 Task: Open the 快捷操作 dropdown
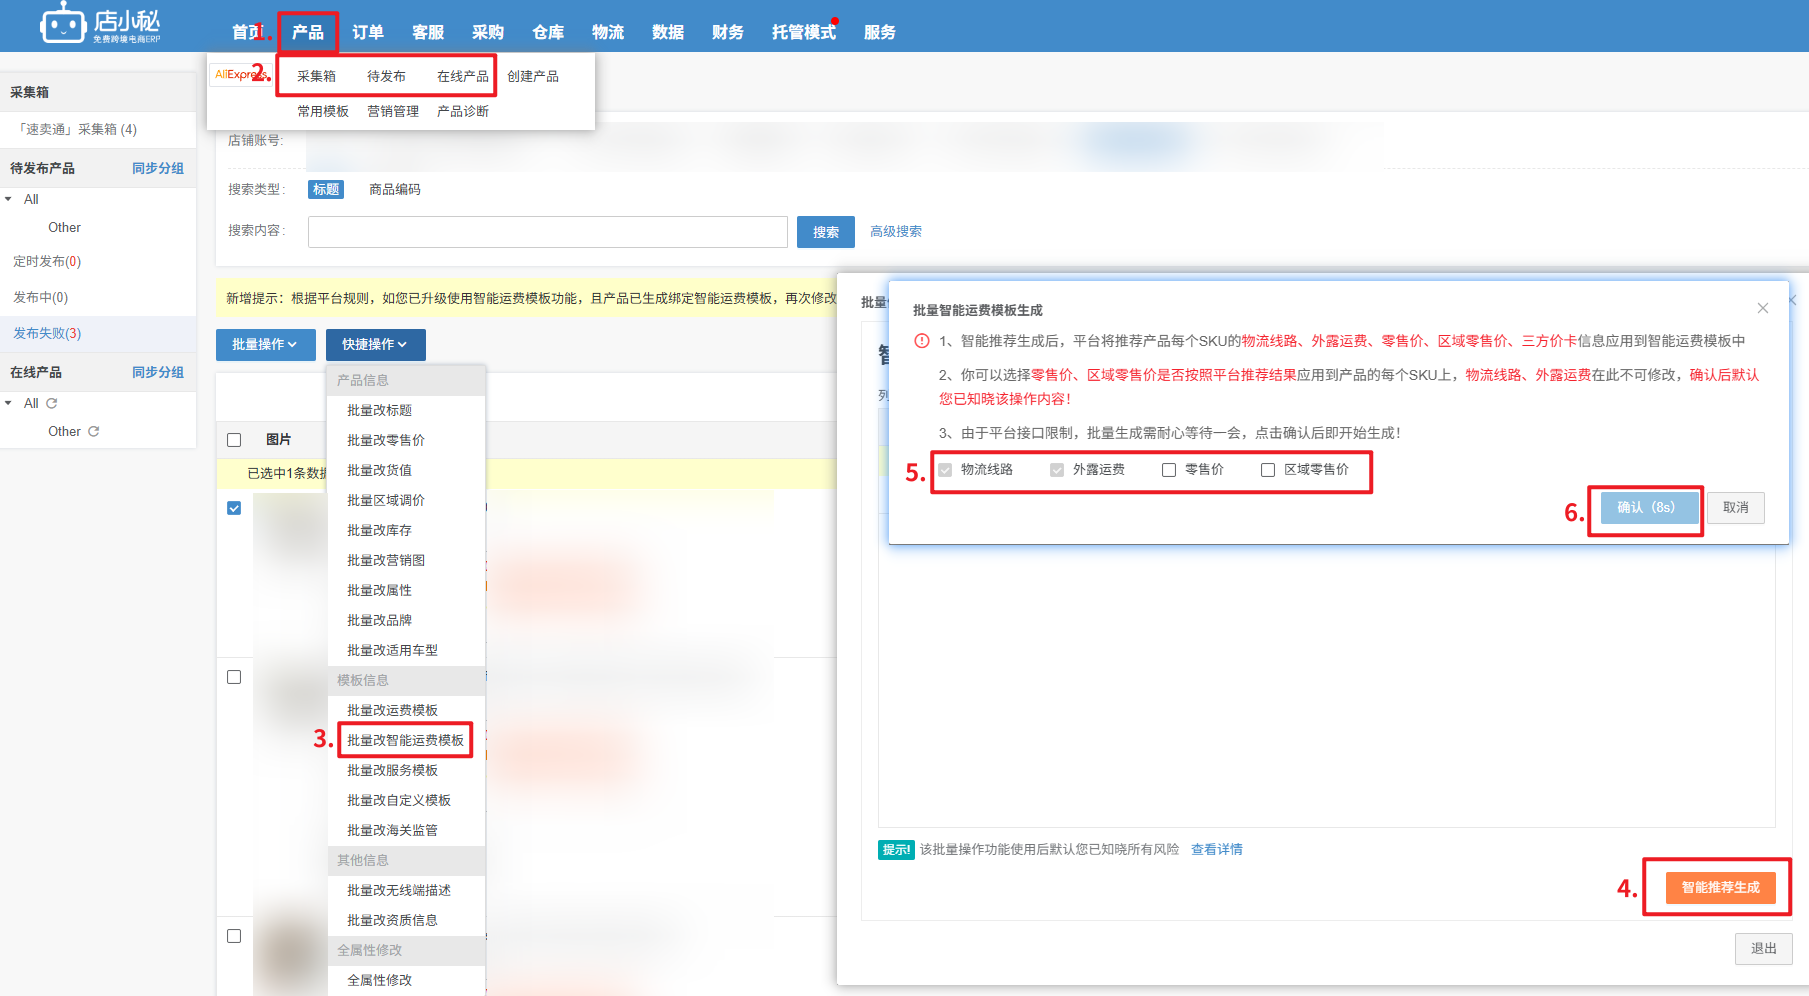[x=375, y=344]
